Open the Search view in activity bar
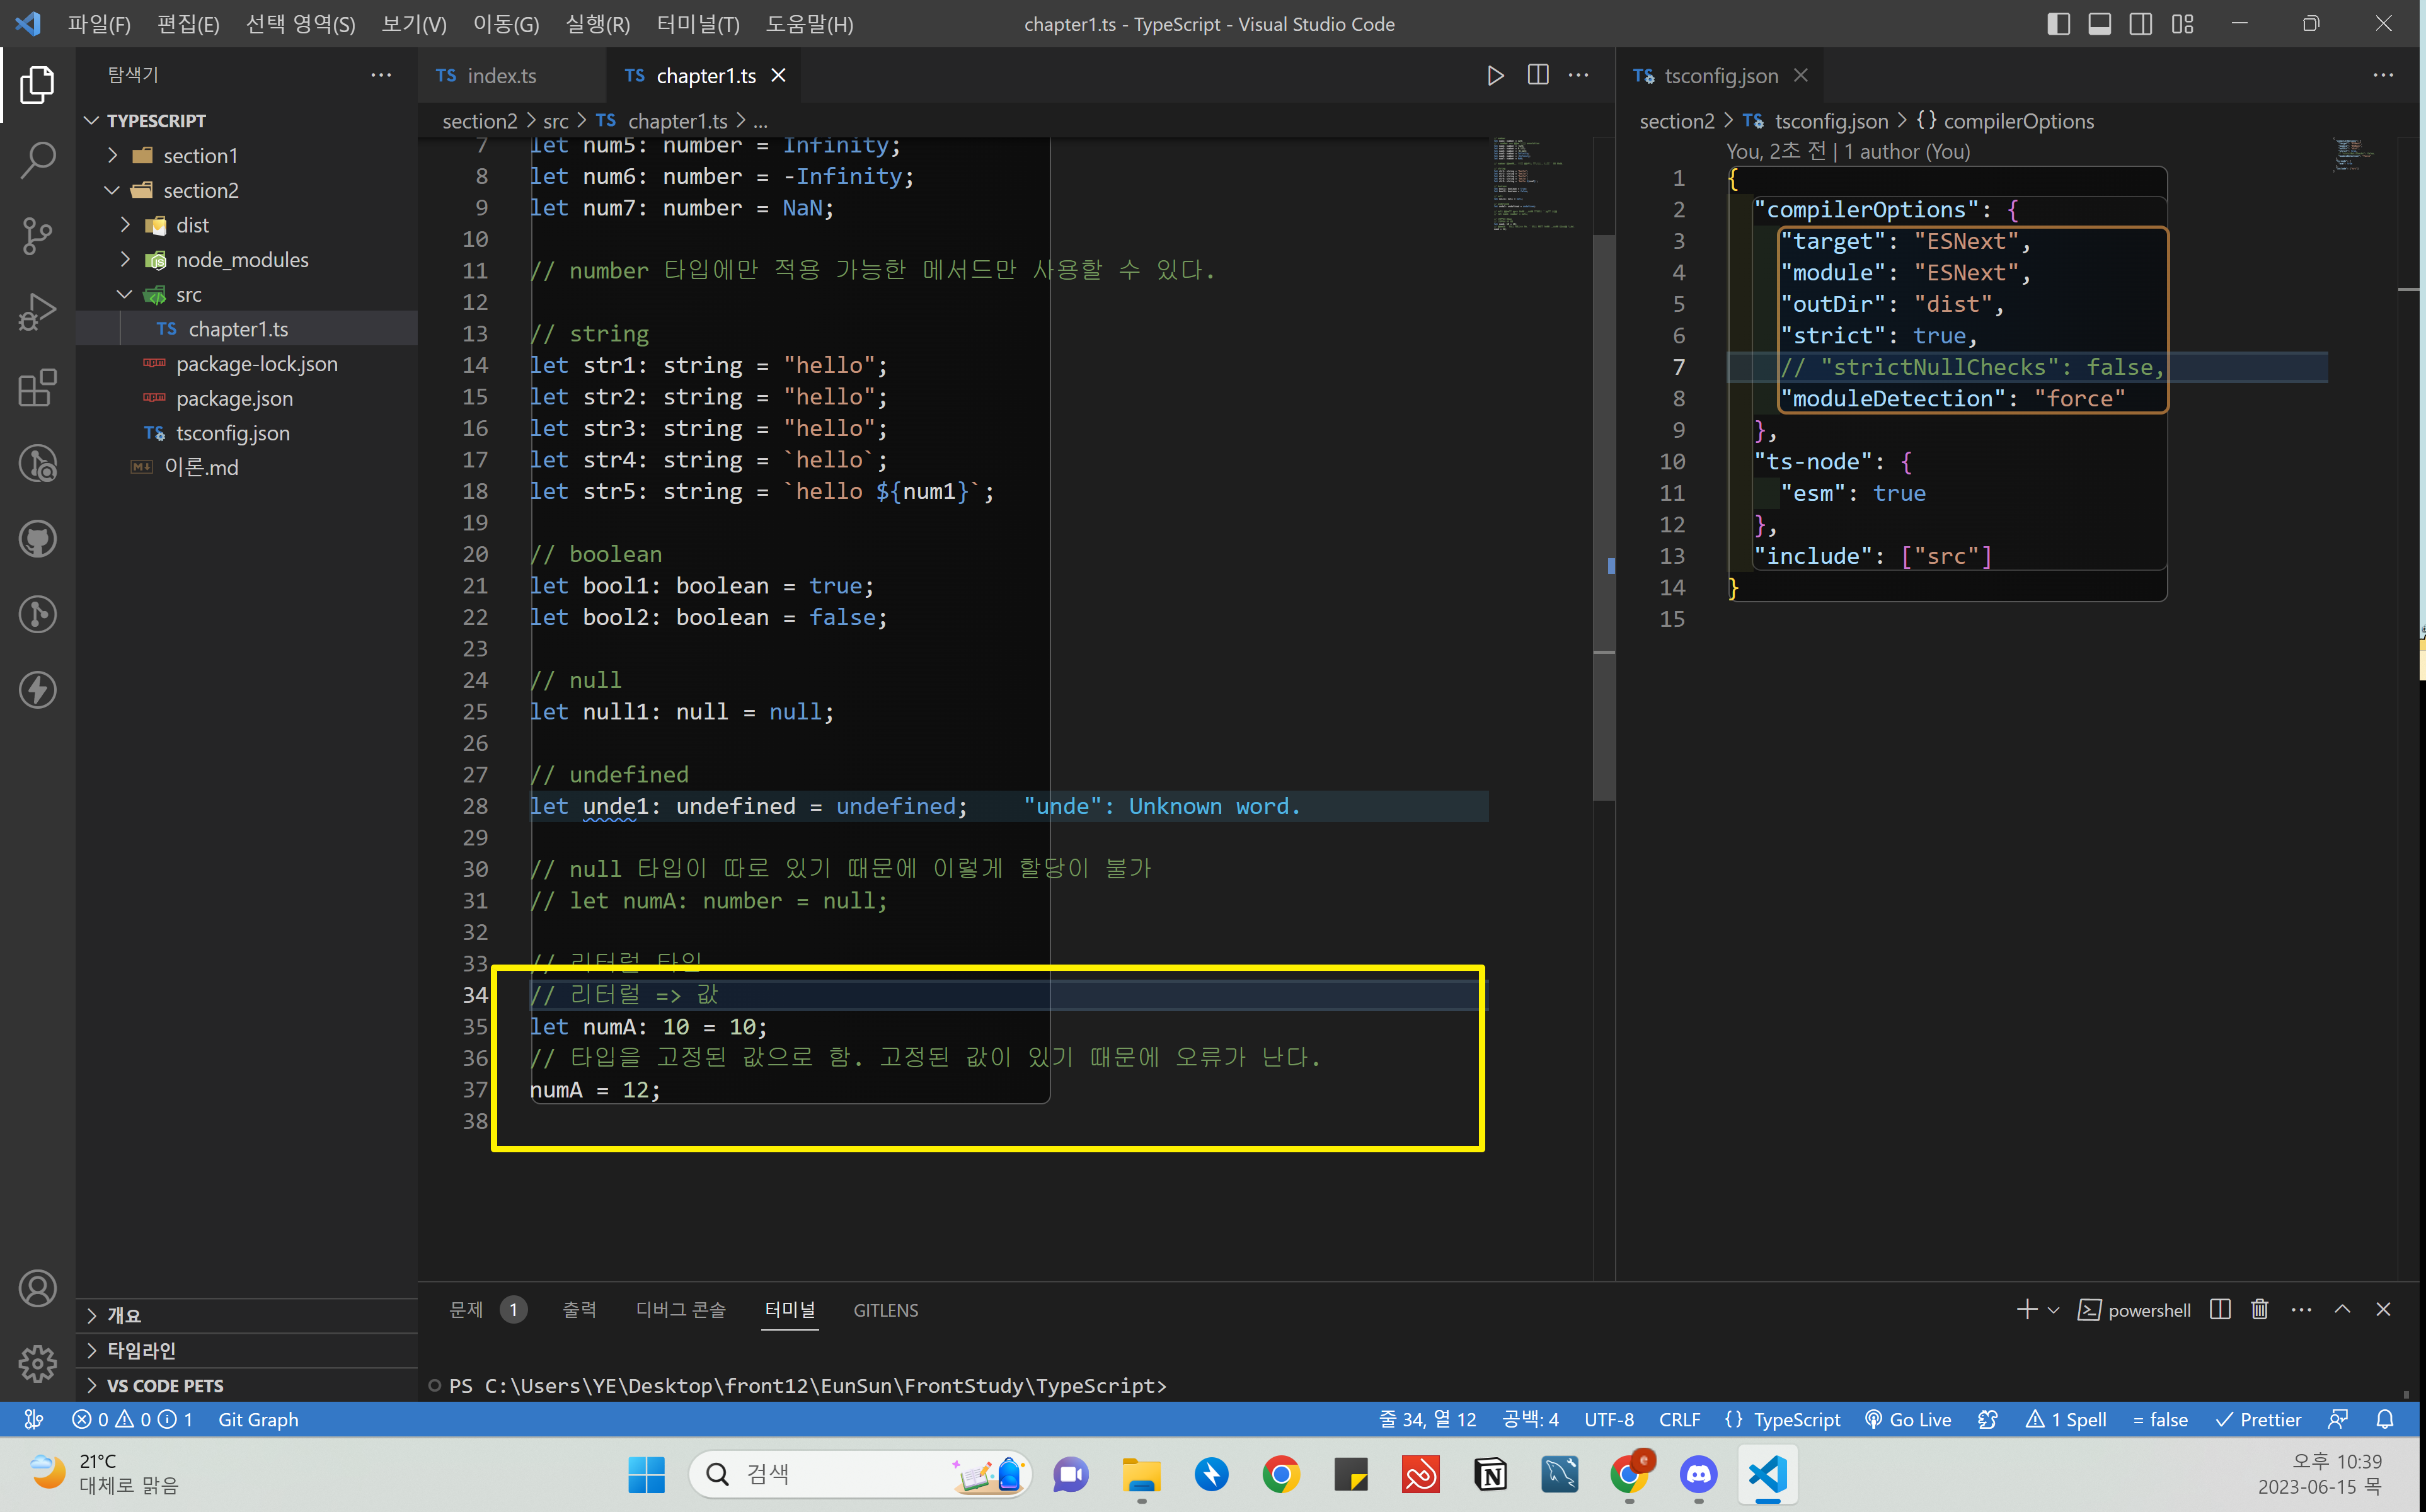Viewport: 2426px width, 1512px height. [x=37, y=159]
